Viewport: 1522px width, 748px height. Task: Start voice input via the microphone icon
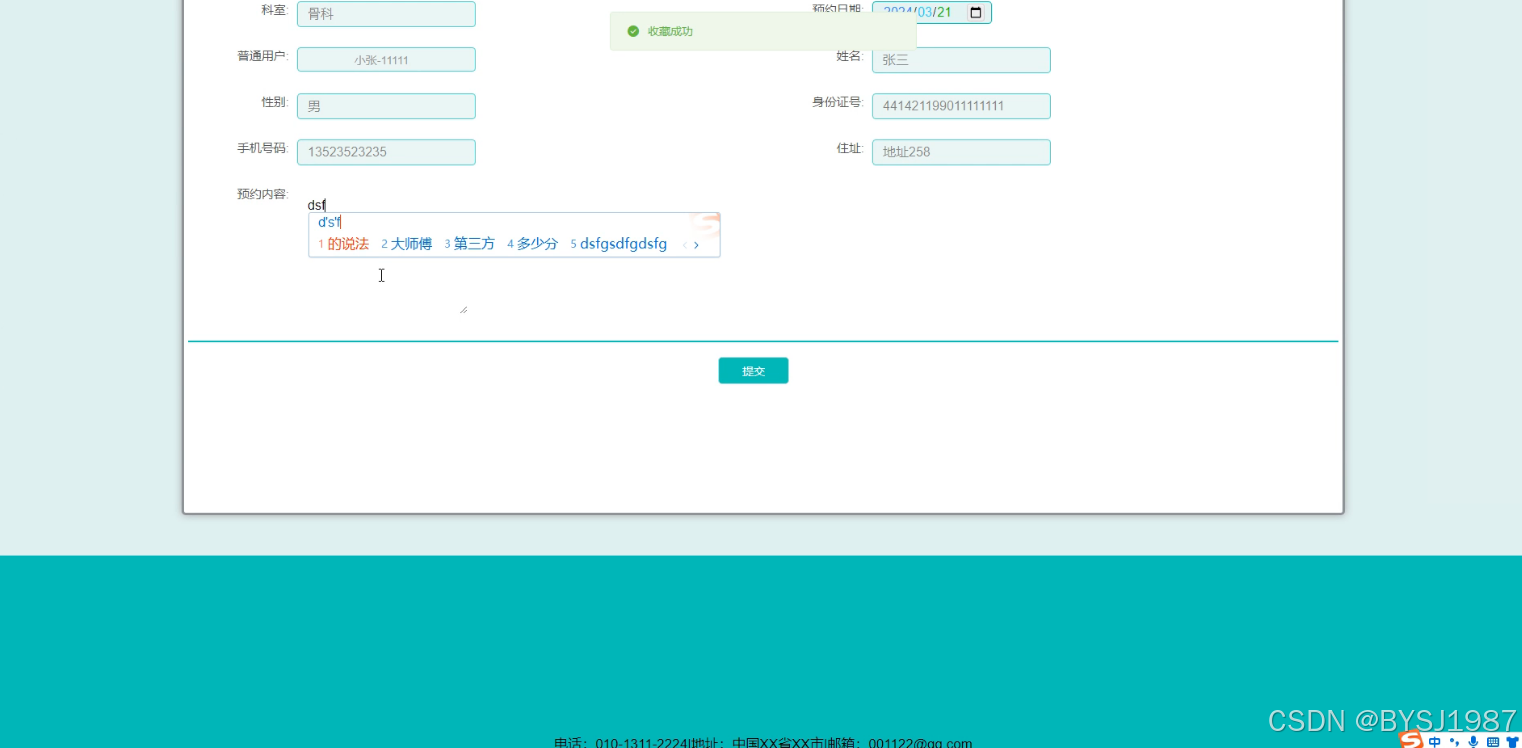(1473, 742)
